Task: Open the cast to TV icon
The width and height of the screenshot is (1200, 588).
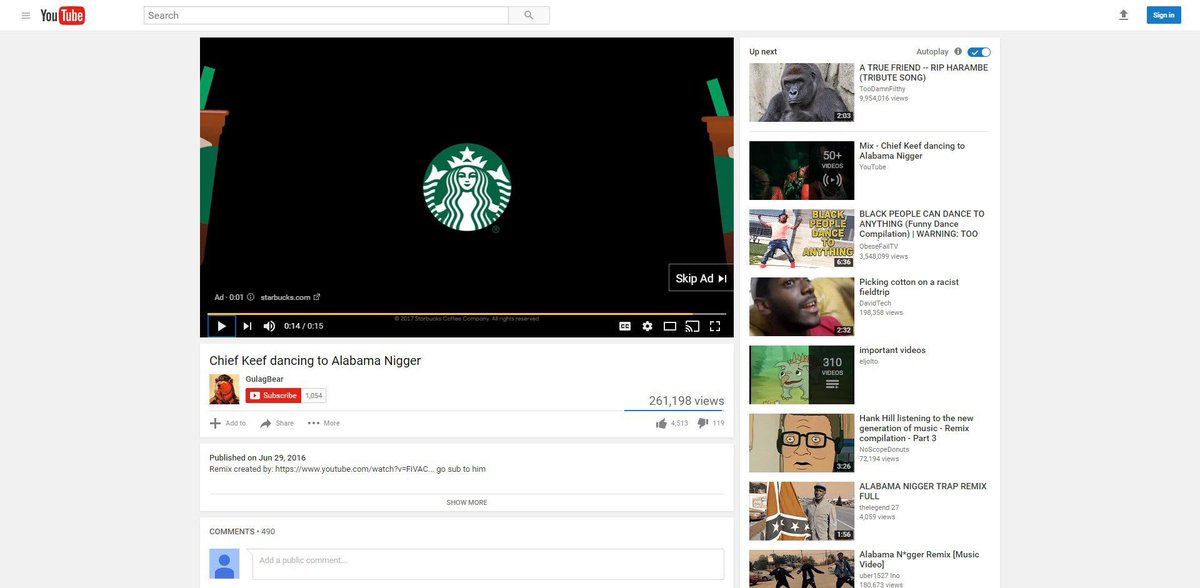Action: pyautogui.click(x=692, y=326)
